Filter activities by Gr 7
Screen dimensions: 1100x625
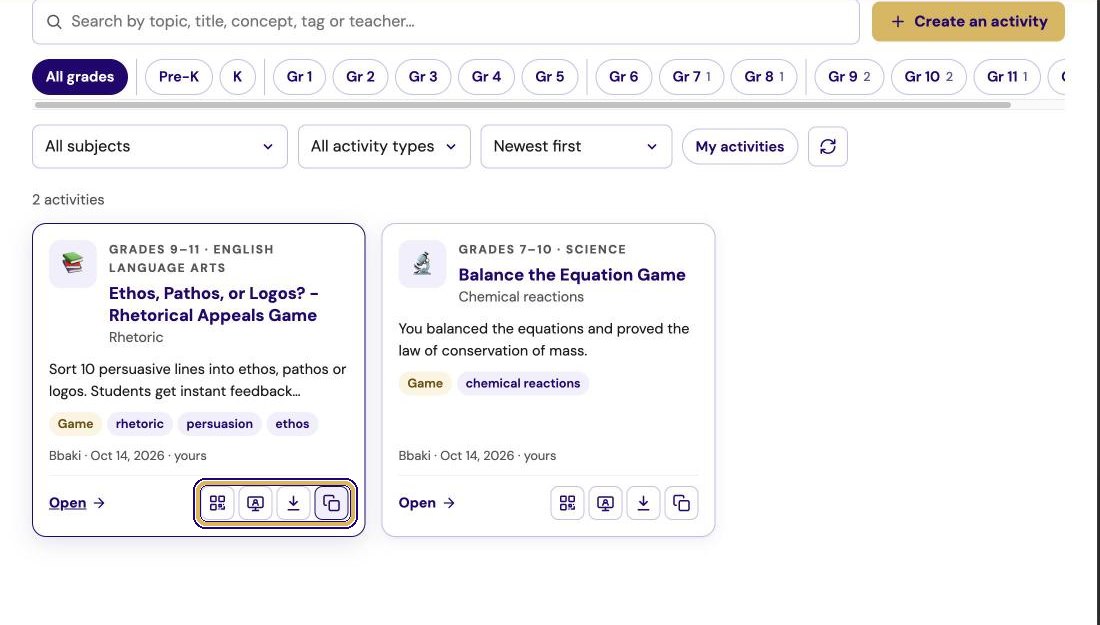tap(692, 76)
